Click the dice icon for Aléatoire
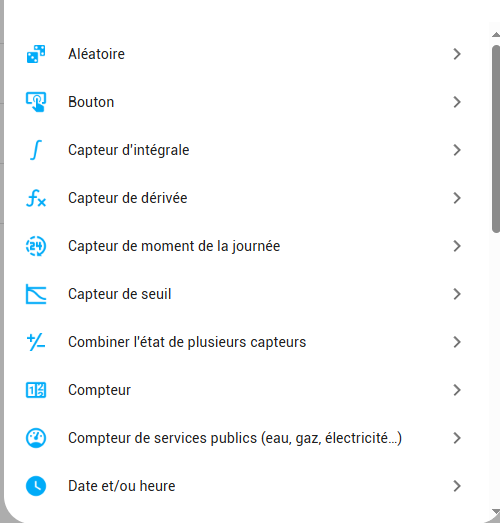 click(x=36, y=54)
